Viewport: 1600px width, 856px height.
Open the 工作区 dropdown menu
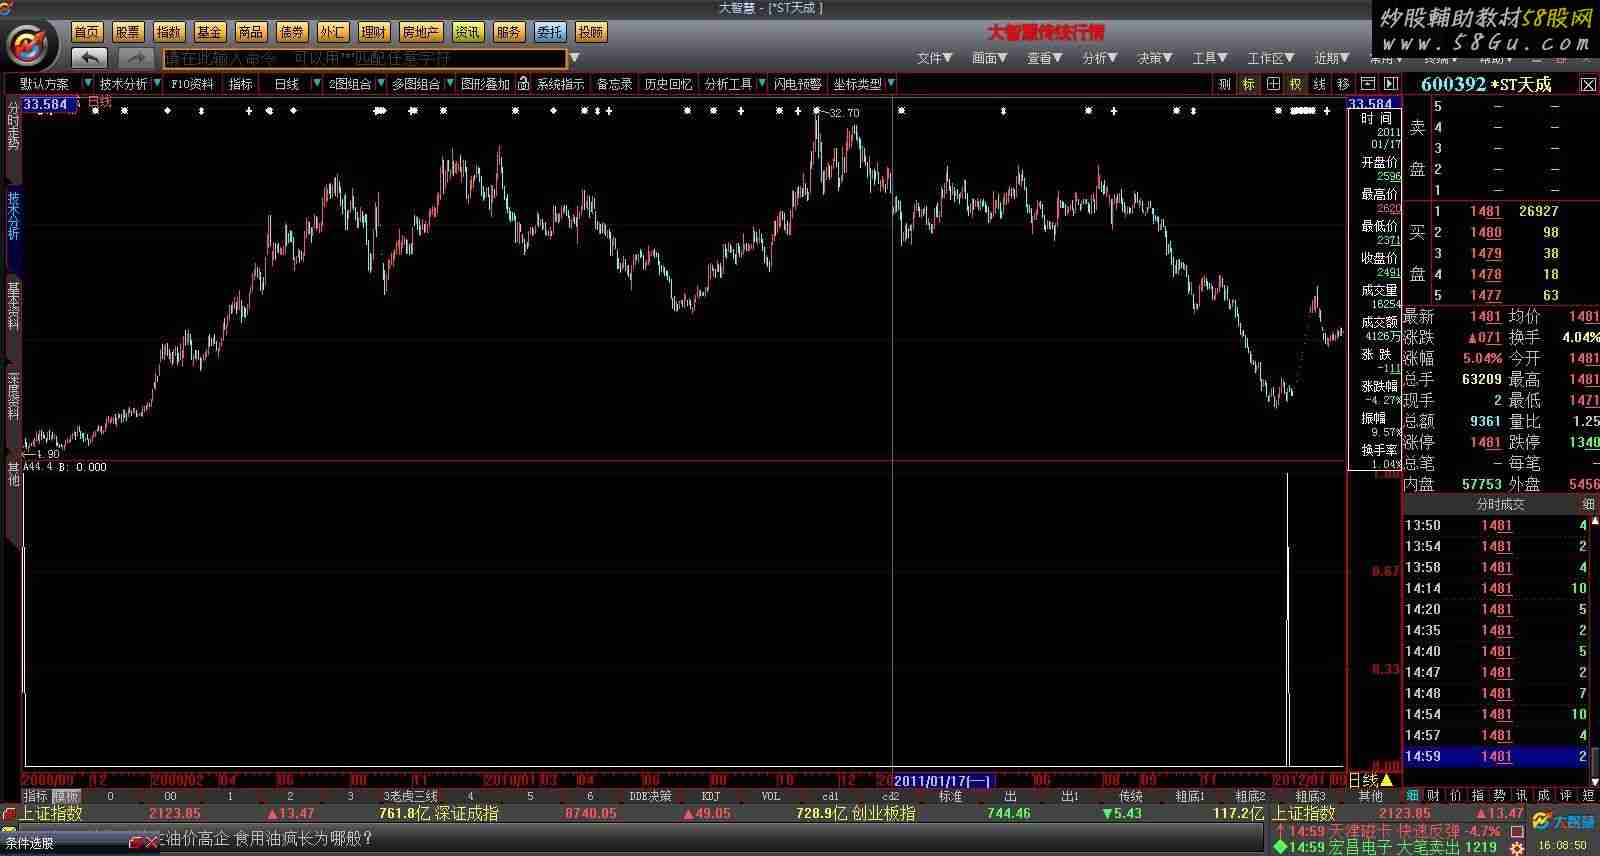tap(1271, 58)
